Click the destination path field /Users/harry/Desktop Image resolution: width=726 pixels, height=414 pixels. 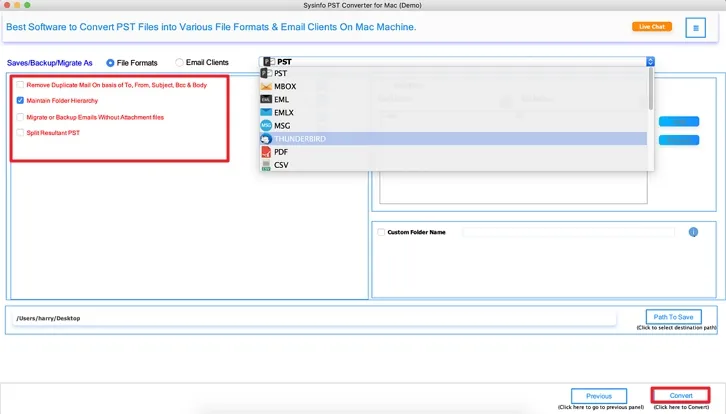(x=314, y=318)
